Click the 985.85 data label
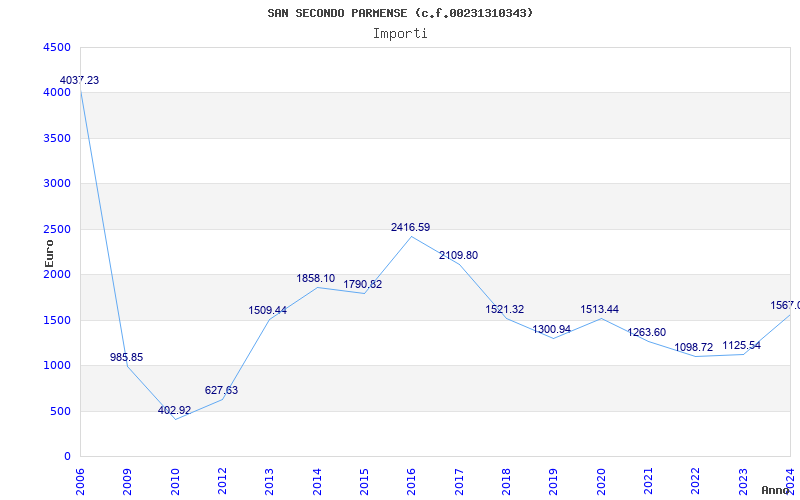Viewport: 800px width, 500px height. click(127, 357)
